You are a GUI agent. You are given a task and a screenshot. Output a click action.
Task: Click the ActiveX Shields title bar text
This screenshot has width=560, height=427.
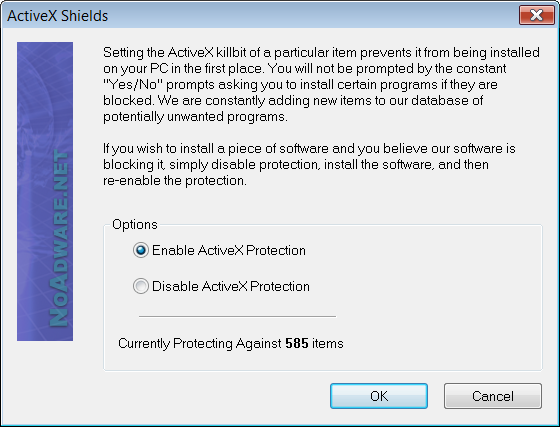pyautogui.click(x=58, y=16)
